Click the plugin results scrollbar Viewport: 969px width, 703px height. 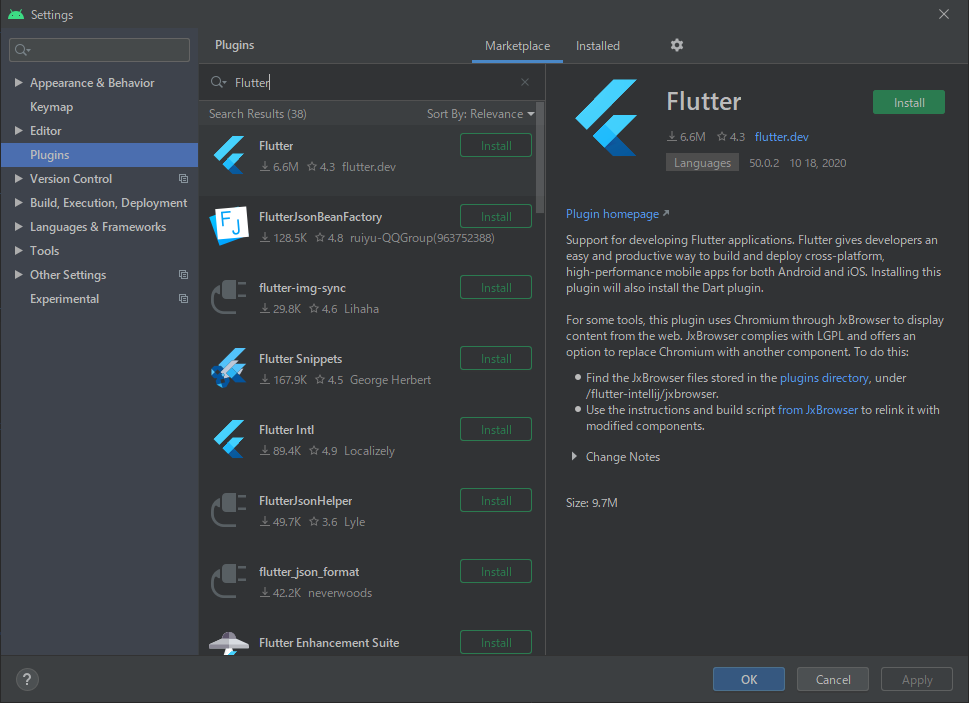[x=540, y=158]
